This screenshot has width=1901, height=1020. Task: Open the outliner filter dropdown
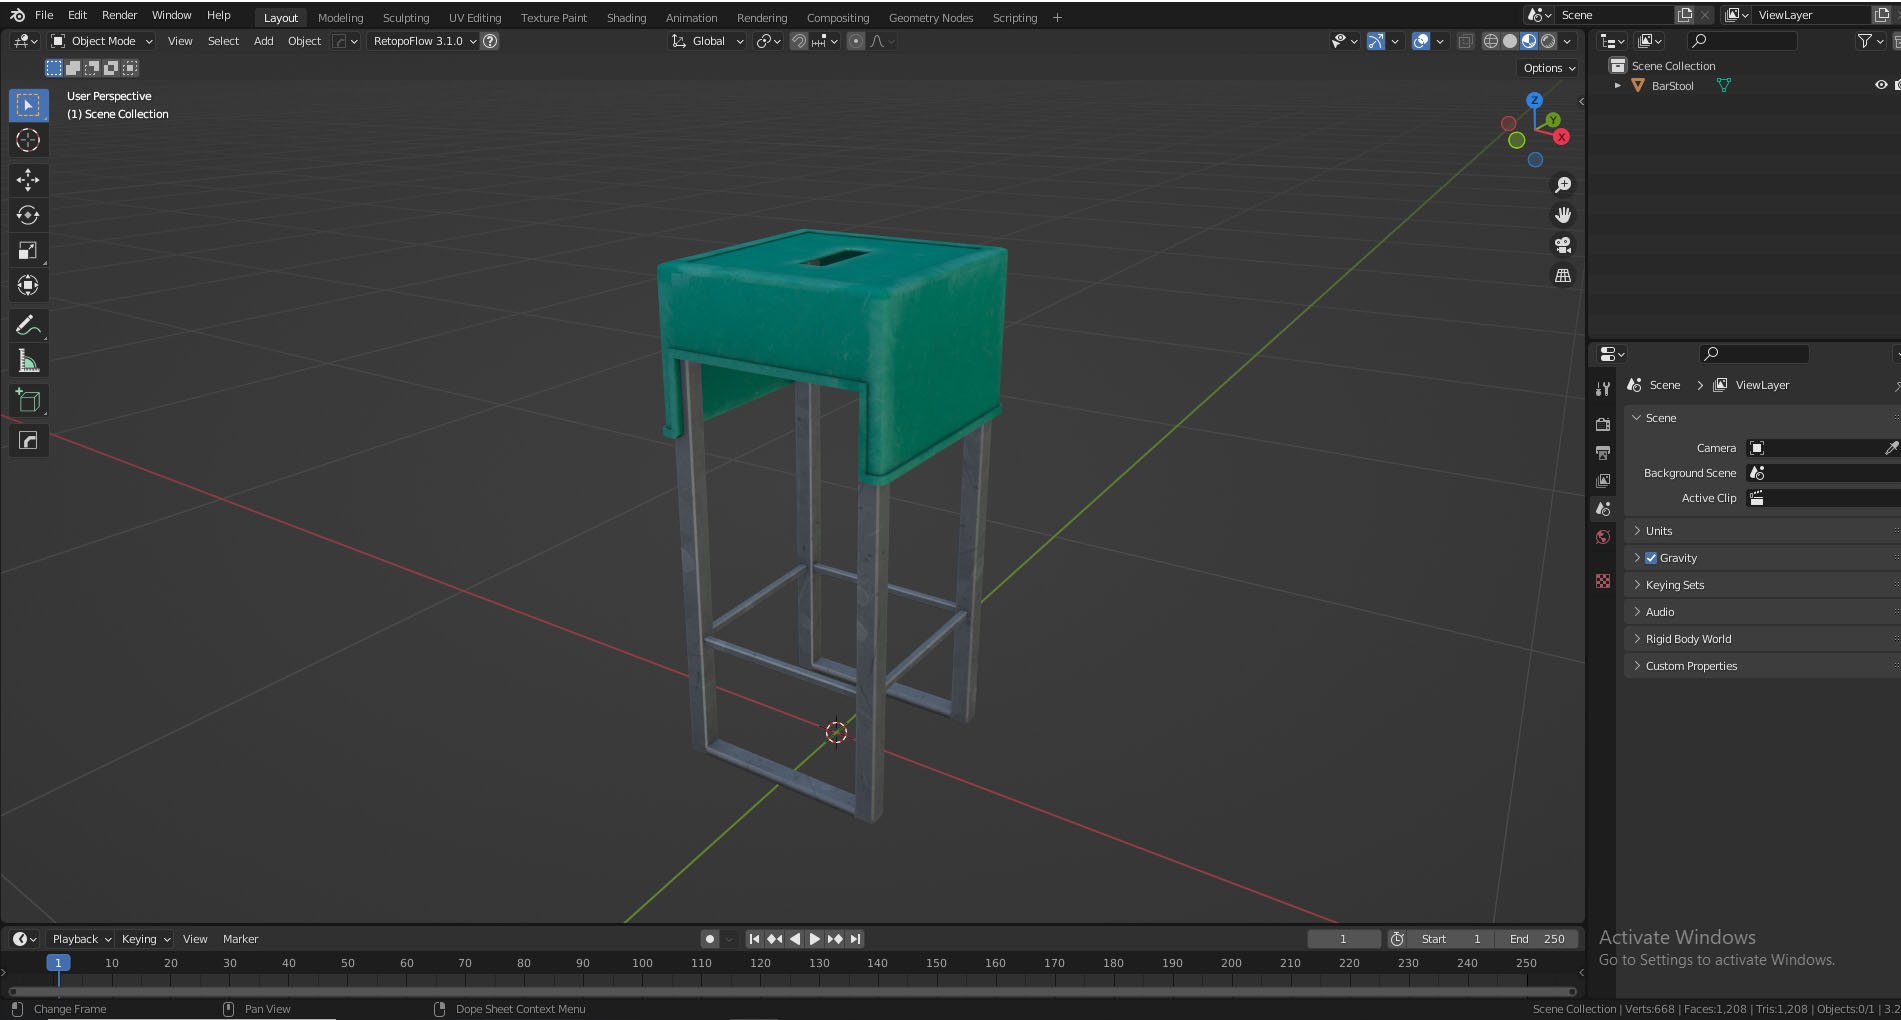tap(1869, 41)
